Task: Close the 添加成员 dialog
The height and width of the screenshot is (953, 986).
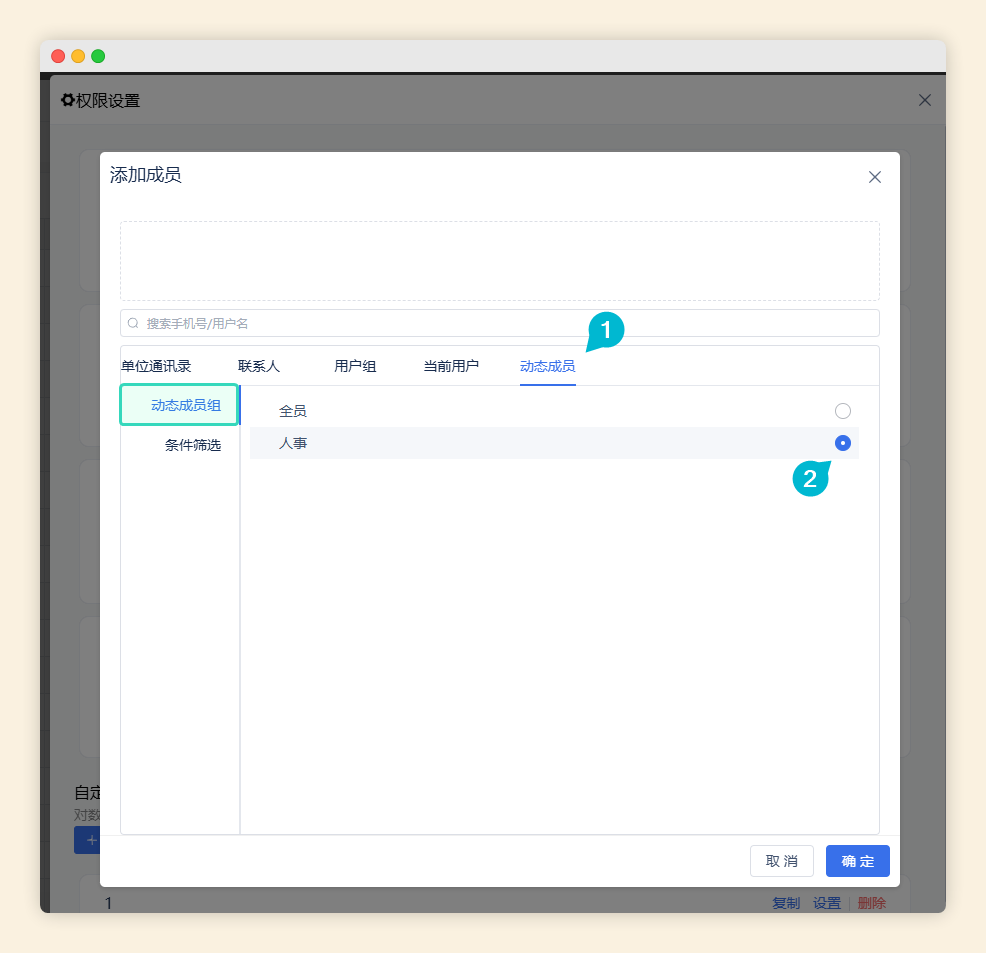Action: (x=874, y=177)
